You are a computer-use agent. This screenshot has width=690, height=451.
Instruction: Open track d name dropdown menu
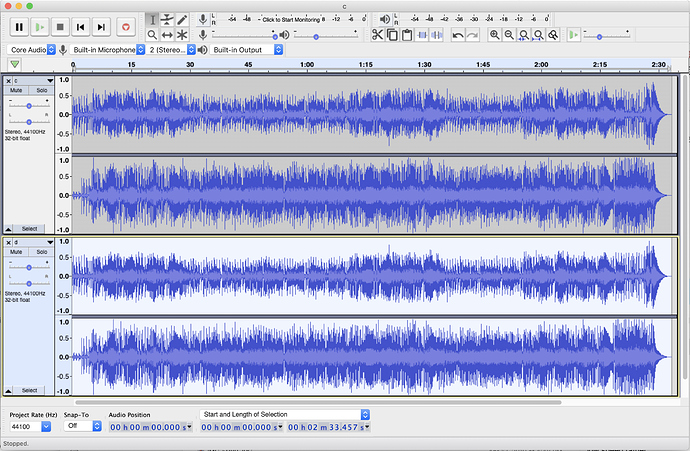[x=33, y=242]
